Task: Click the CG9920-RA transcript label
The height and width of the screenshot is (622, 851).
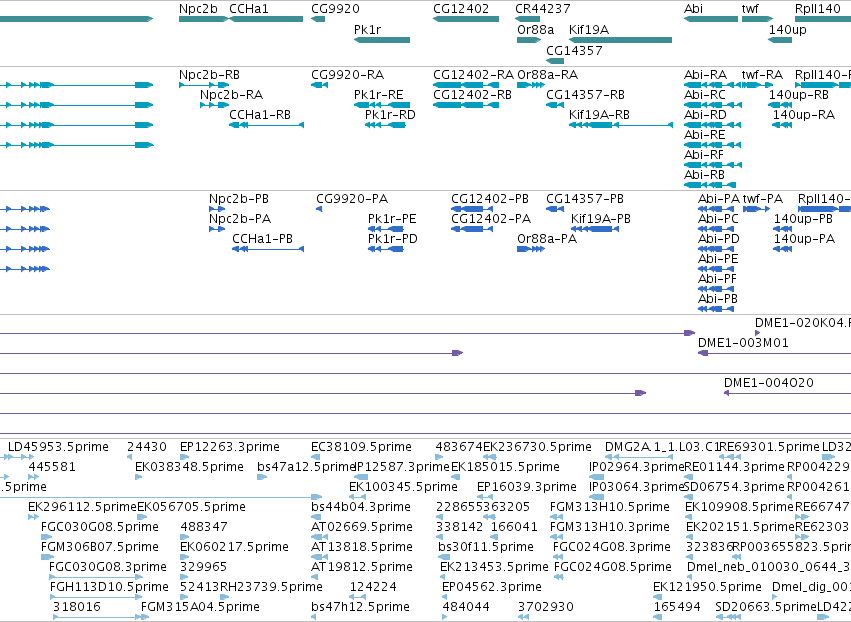Action: point(347,75)
